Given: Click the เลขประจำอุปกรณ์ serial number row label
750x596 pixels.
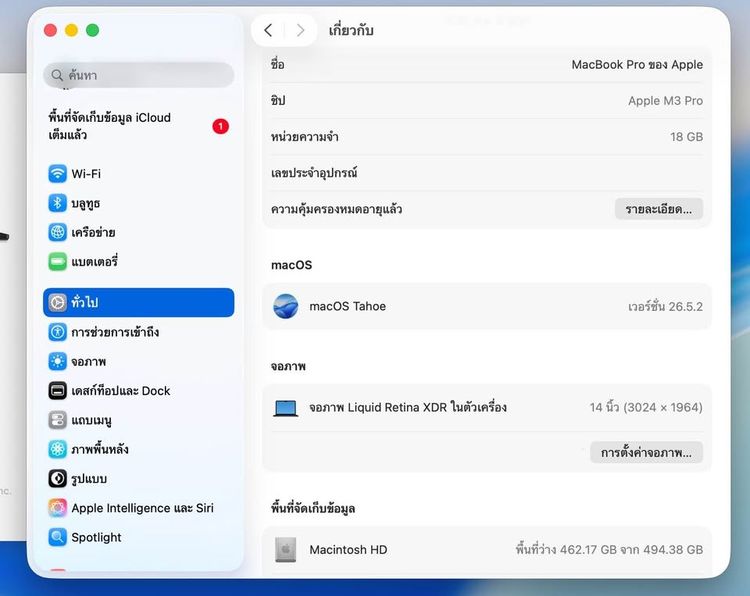Looking at the screenshot, I should [314, 173].
